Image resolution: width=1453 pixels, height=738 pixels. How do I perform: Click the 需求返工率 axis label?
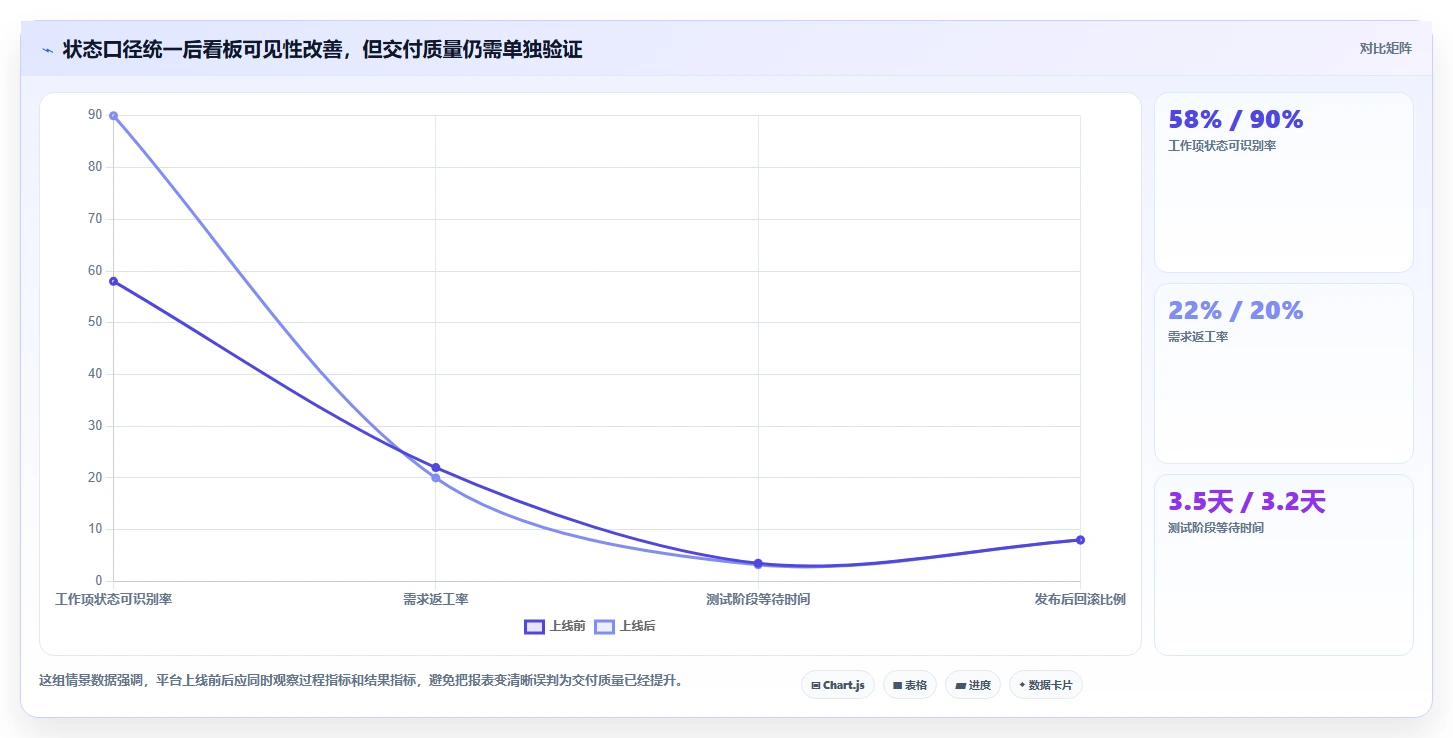tap(435, 600)
